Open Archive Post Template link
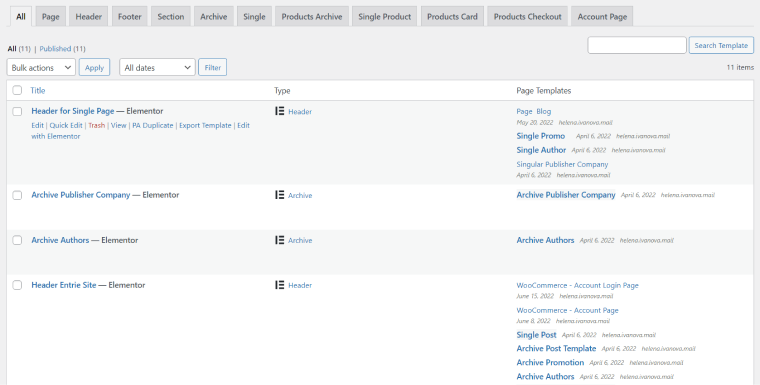This screenshot has height=385, width=760. [556, 348]
